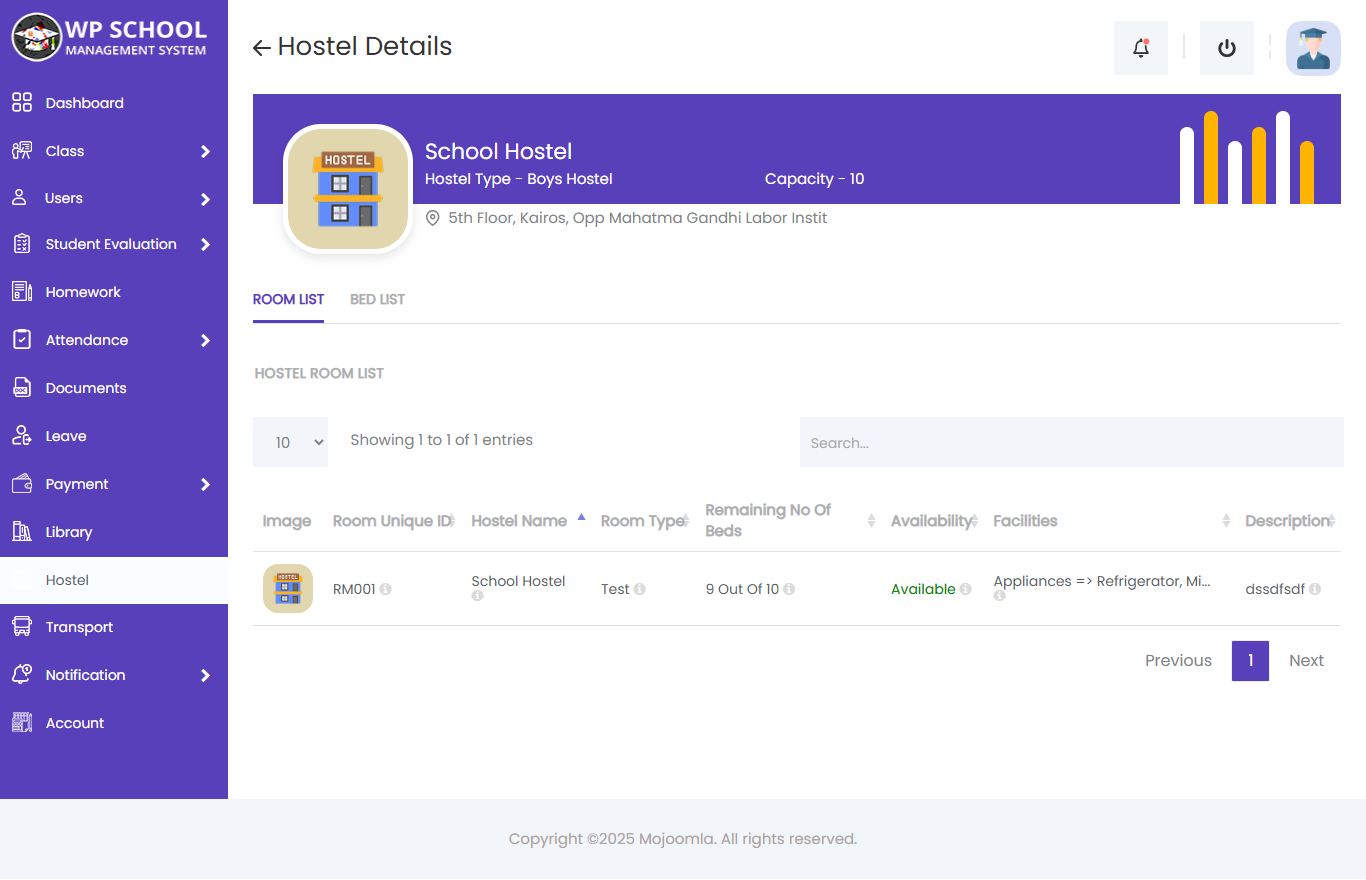
Task: Expand the Payment submenu chevron
Action: pos(205,484)
